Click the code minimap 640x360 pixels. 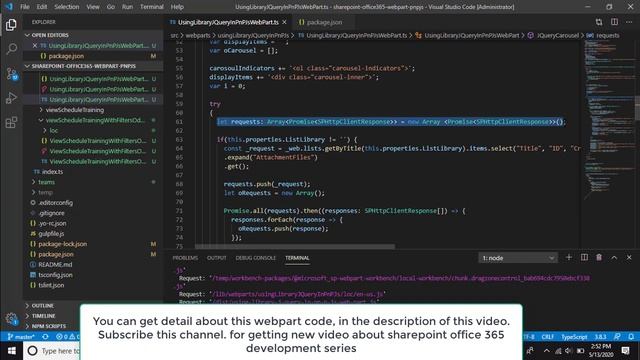[x=609, y=118]
